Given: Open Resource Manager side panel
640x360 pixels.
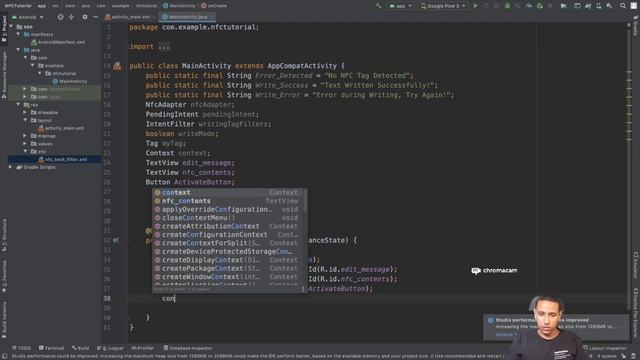Looking at the screenshot, I should [4, 75].
